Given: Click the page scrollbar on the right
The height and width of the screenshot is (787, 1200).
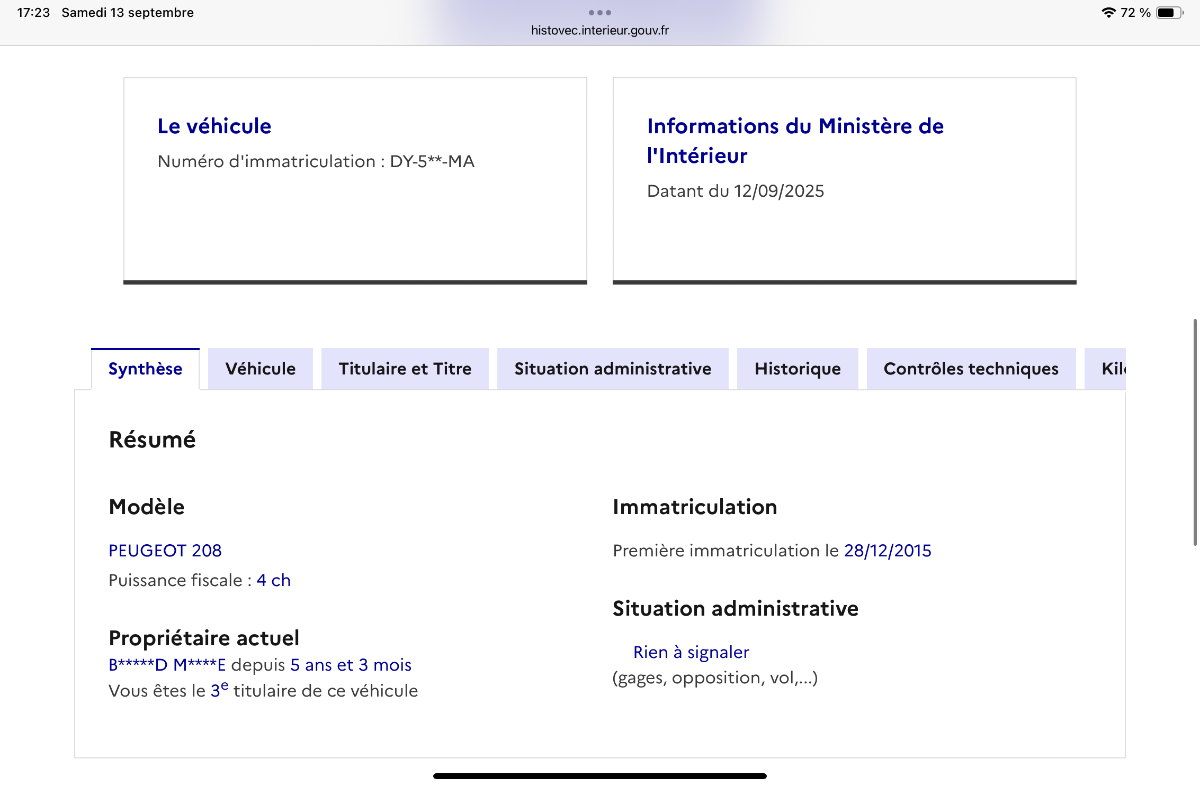Looking at the screenshot, I should [1195, 432].
